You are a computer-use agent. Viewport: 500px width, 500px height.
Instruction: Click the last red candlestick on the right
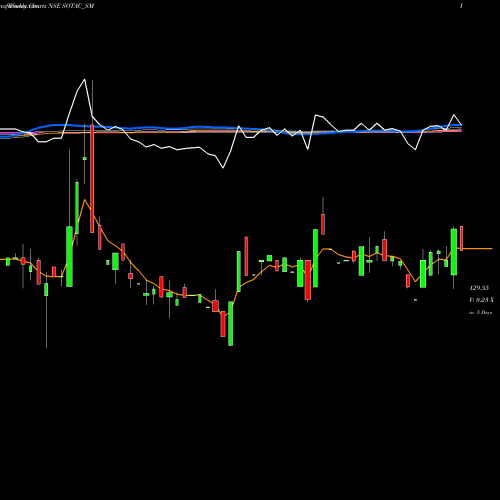click(462, 238)
